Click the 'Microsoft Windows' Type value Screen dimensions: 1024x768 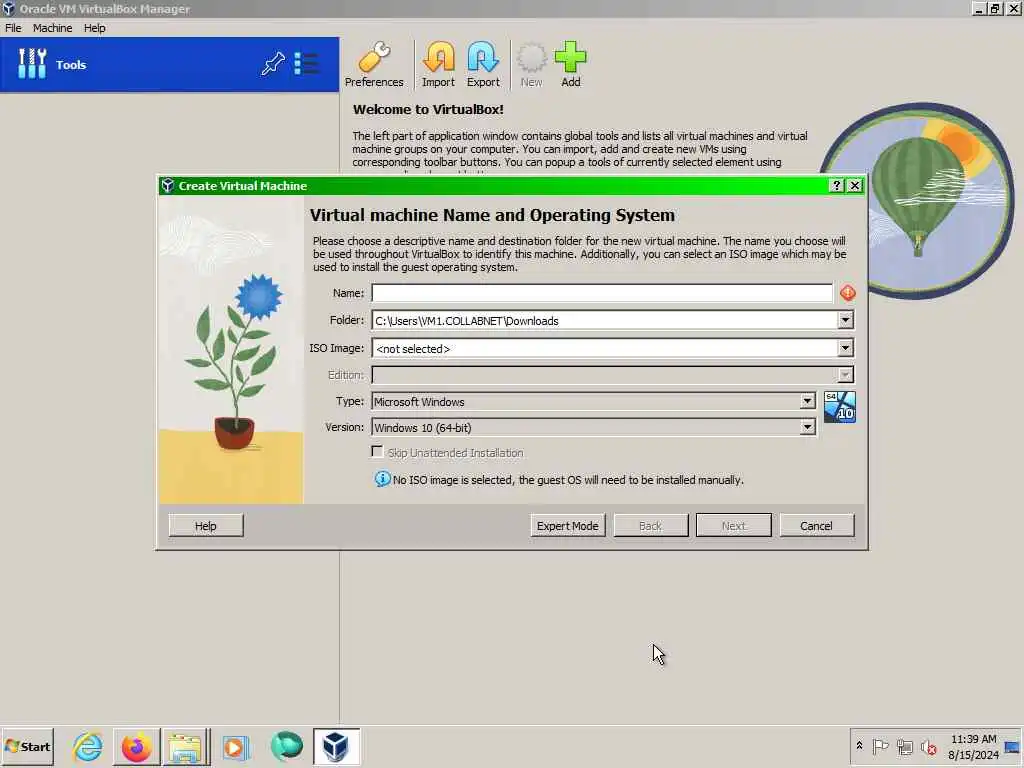coord(419,402)
